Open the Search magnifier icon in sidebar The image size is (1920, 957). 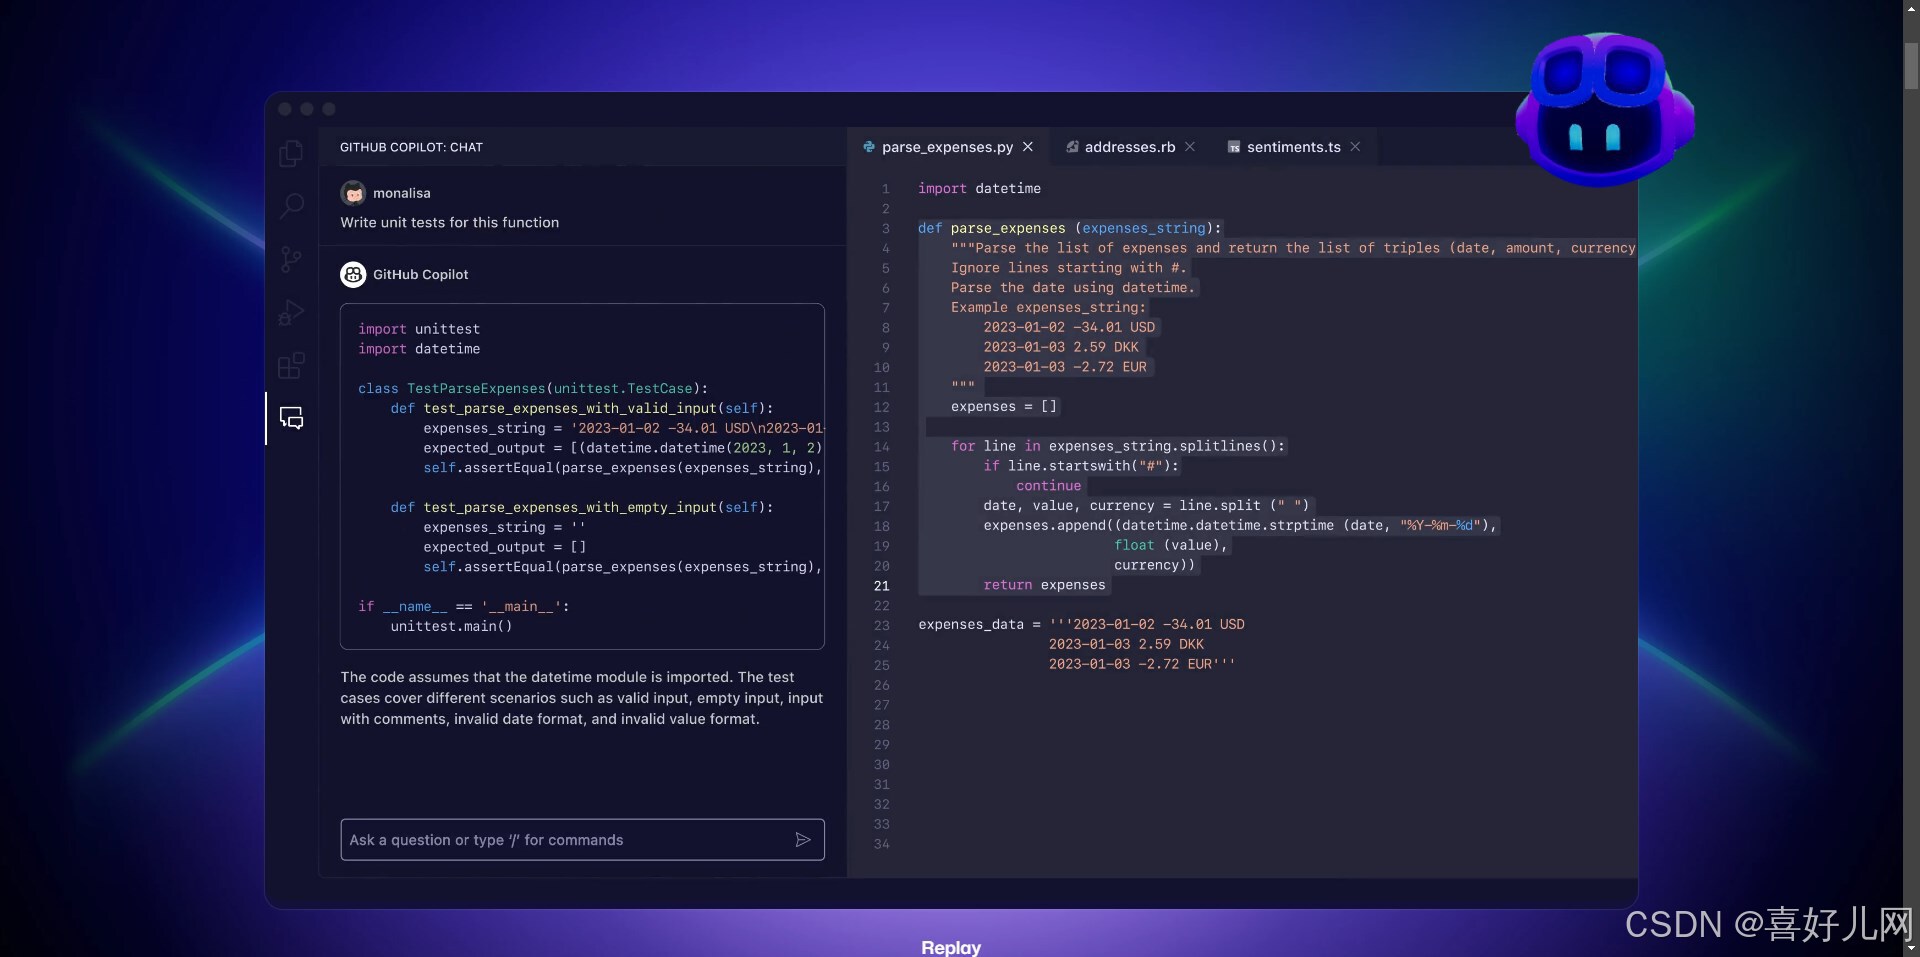coord(291,206)
